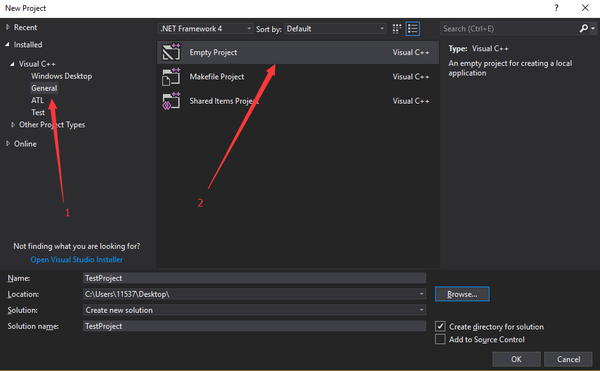The width and height of the screenshot is (600, 371).
Task: Select the ATL category
Action: [x=38, y=100]
